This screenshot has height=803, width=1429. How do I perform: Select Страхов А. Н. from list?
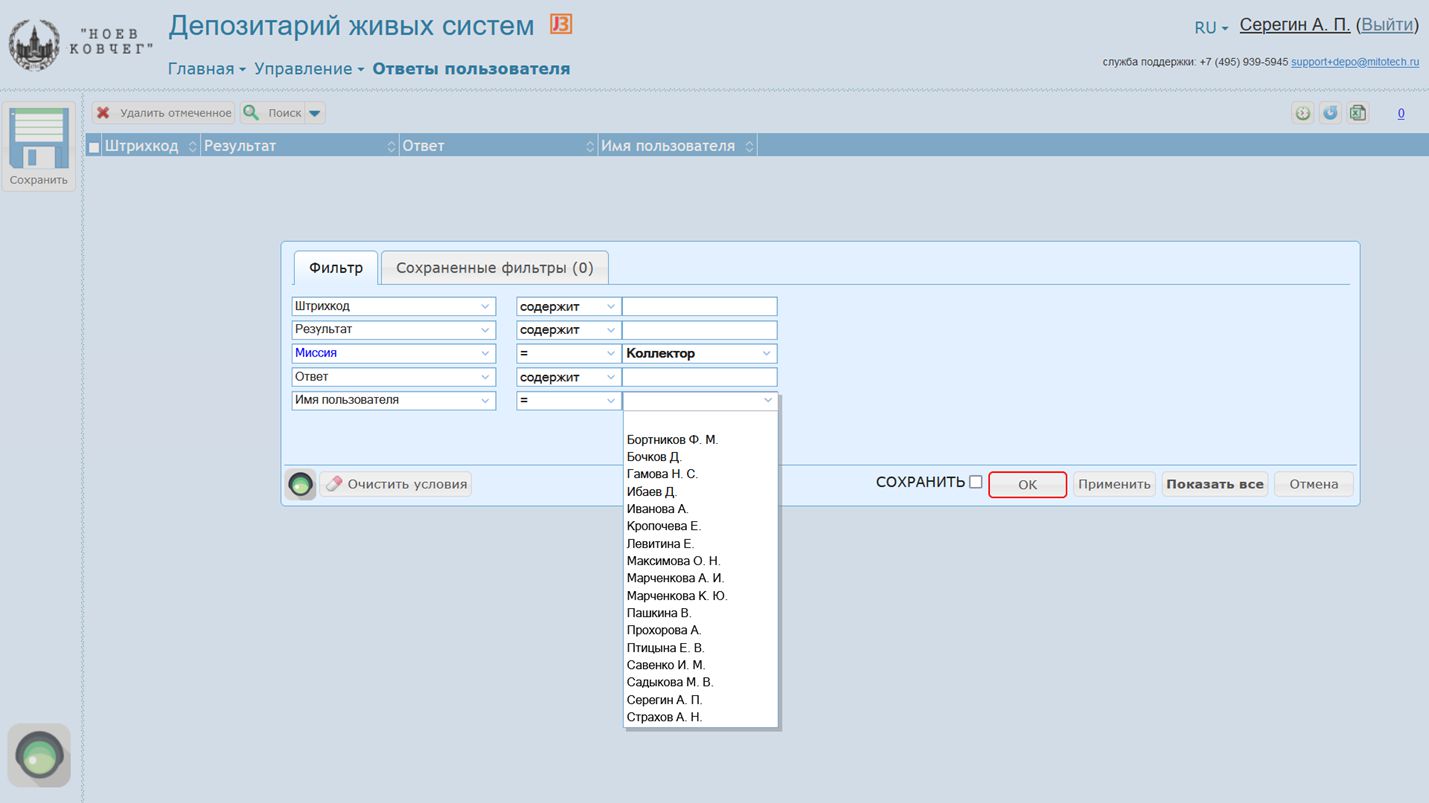coord(700,717)
